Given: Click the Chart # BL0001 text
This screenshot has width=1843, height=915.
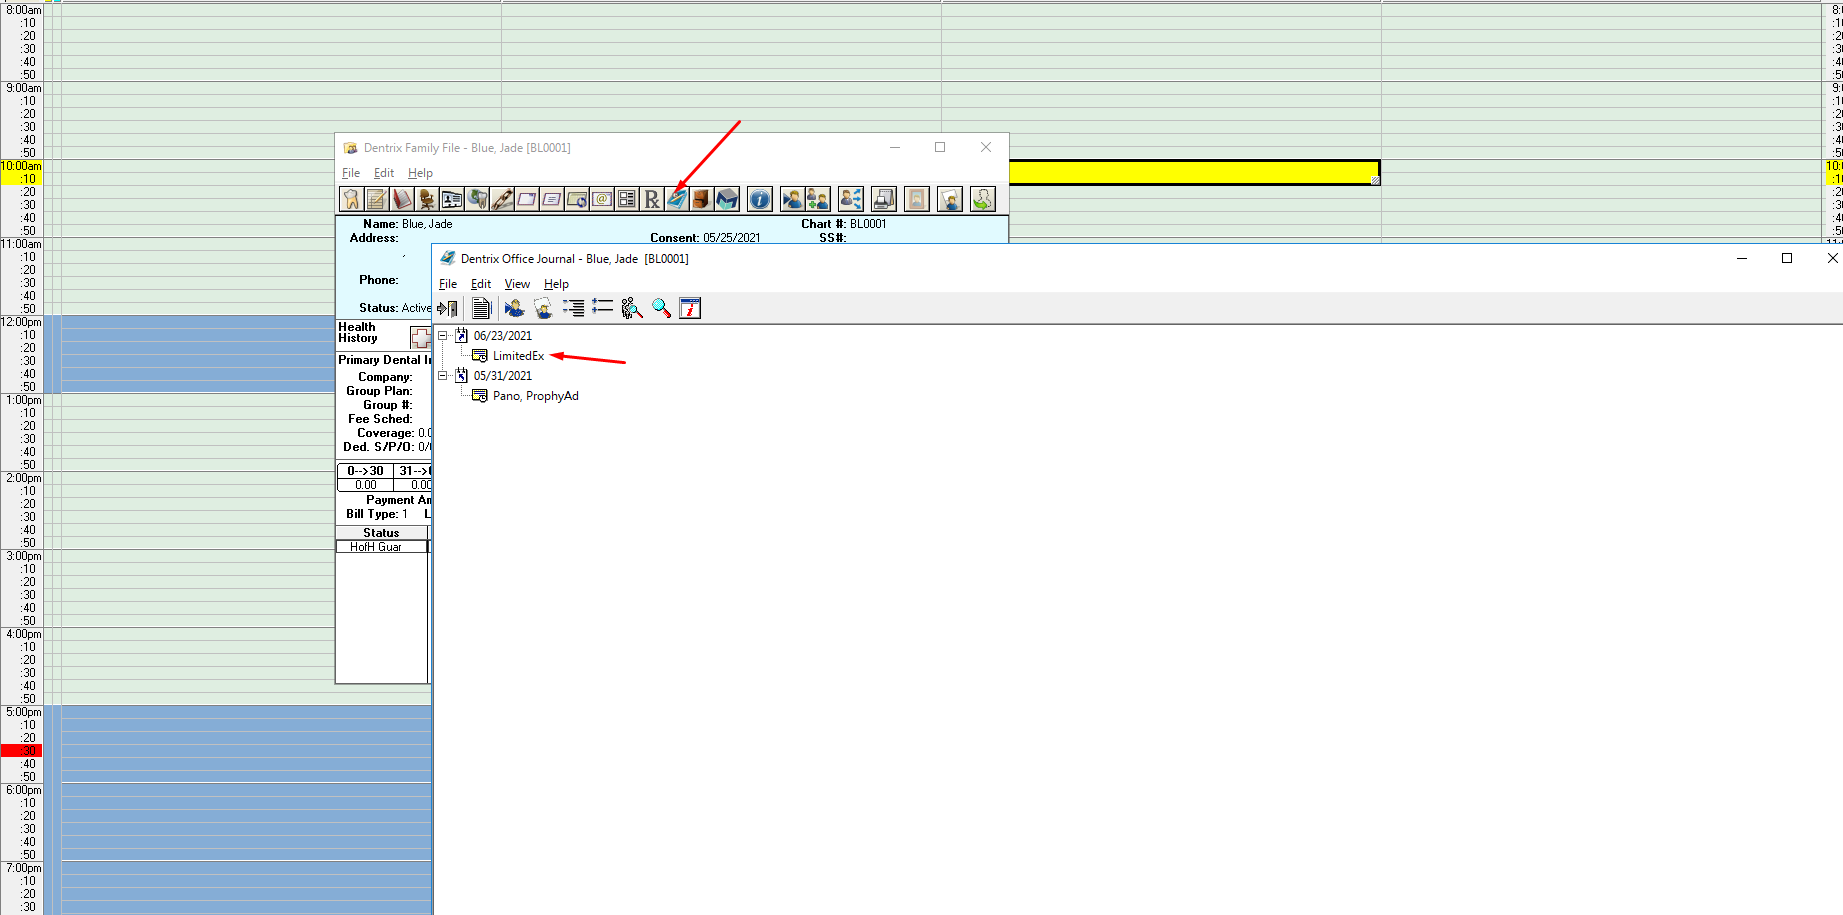Looking at the screenshot, I should [x=843, y=224].
